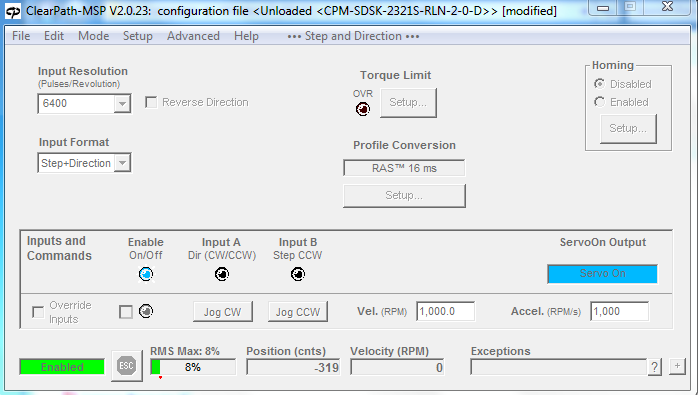Click the Input A direction LED indicator

click(222, 274)
